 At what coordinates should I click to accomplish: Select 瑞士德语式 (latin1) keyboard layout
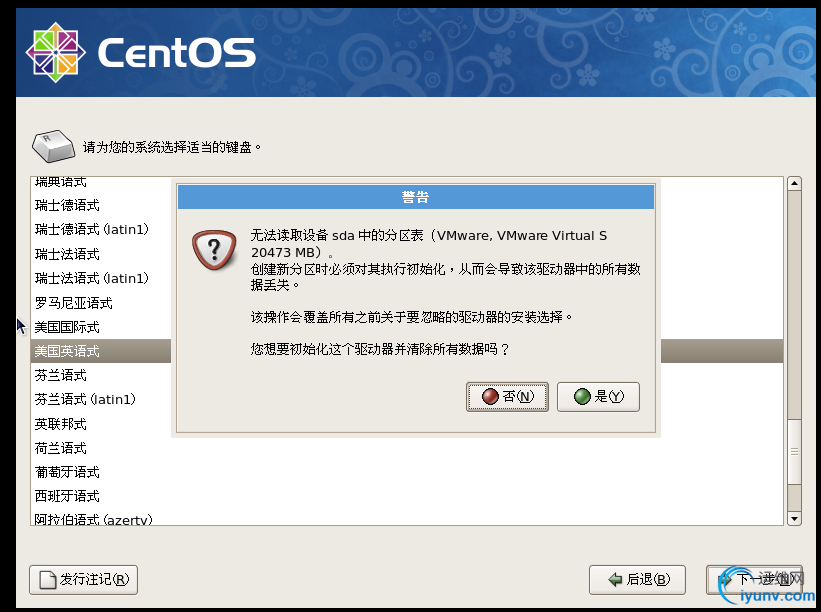coord(91,230)
